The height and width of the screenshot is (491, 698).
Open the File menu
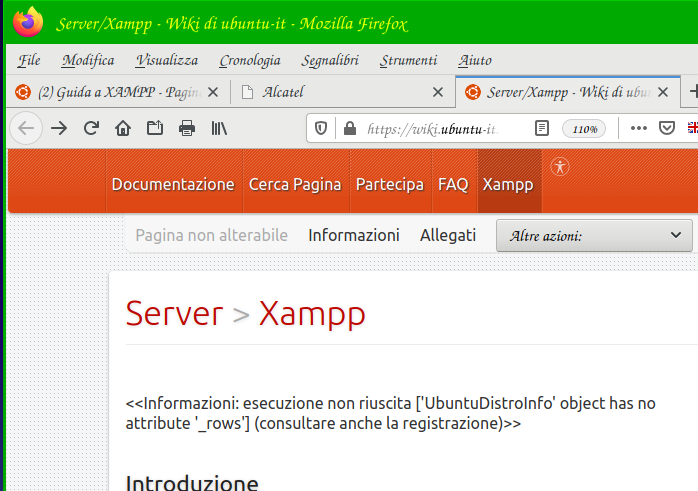29,60
